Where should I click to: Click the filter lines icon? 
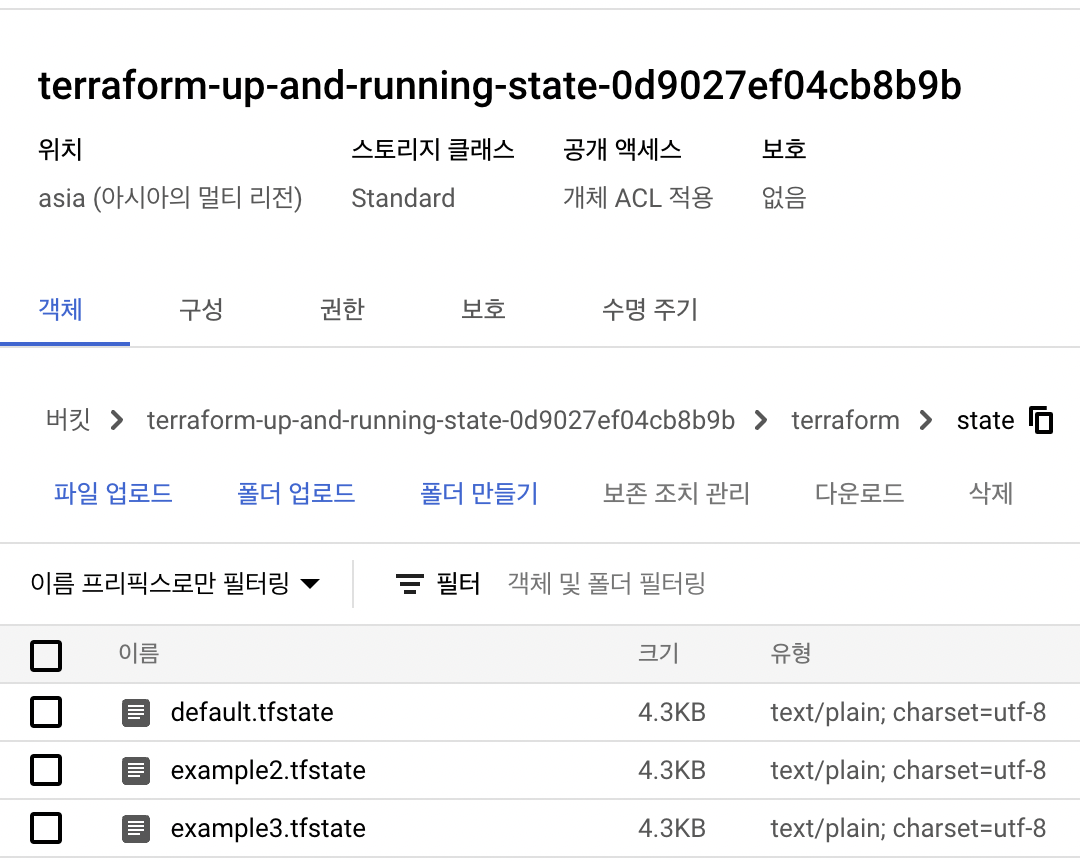410,584
